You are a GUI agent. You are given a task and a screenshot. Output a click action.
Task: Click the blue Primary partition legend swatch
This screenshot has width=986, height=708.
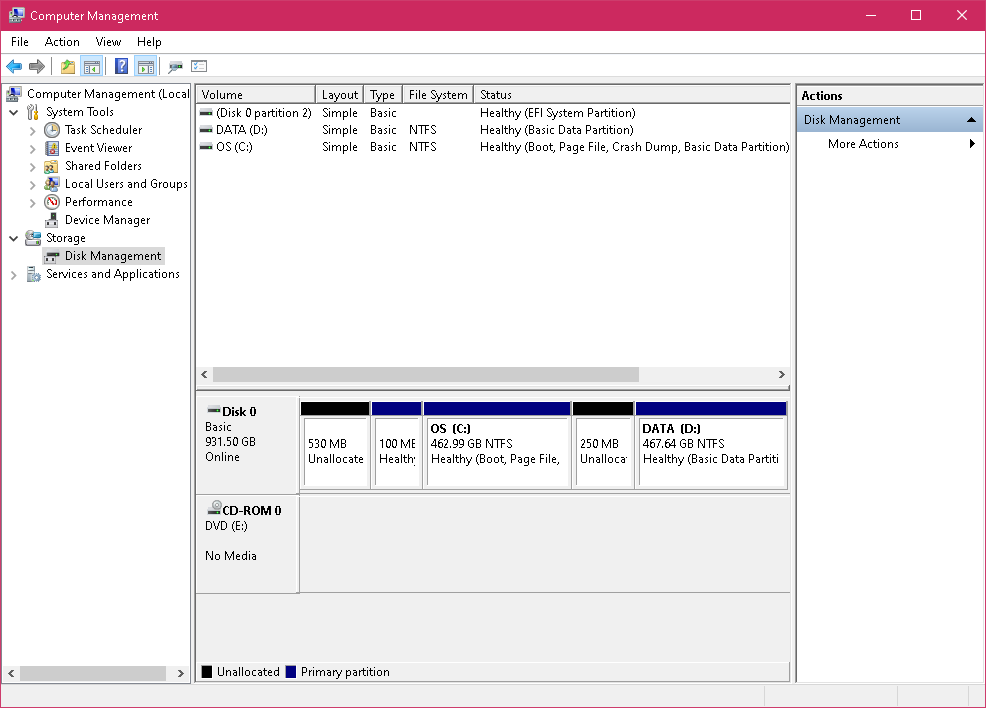[x=291, y=672]
